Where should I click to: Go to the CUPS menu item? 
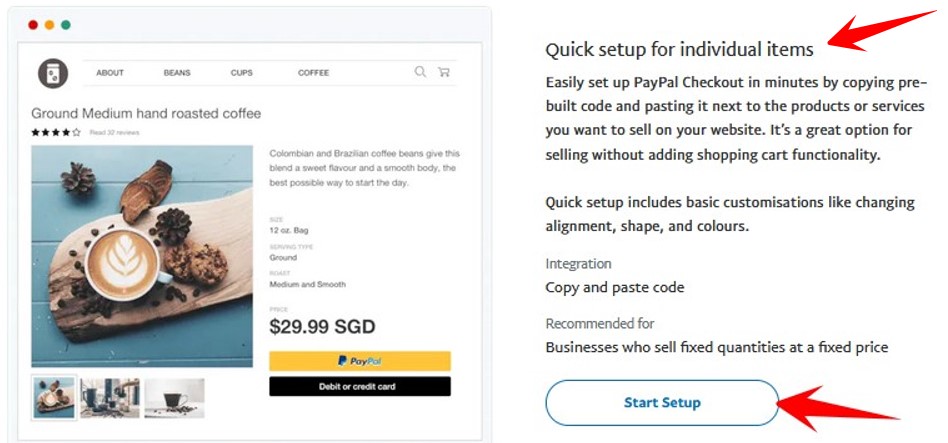242,73
